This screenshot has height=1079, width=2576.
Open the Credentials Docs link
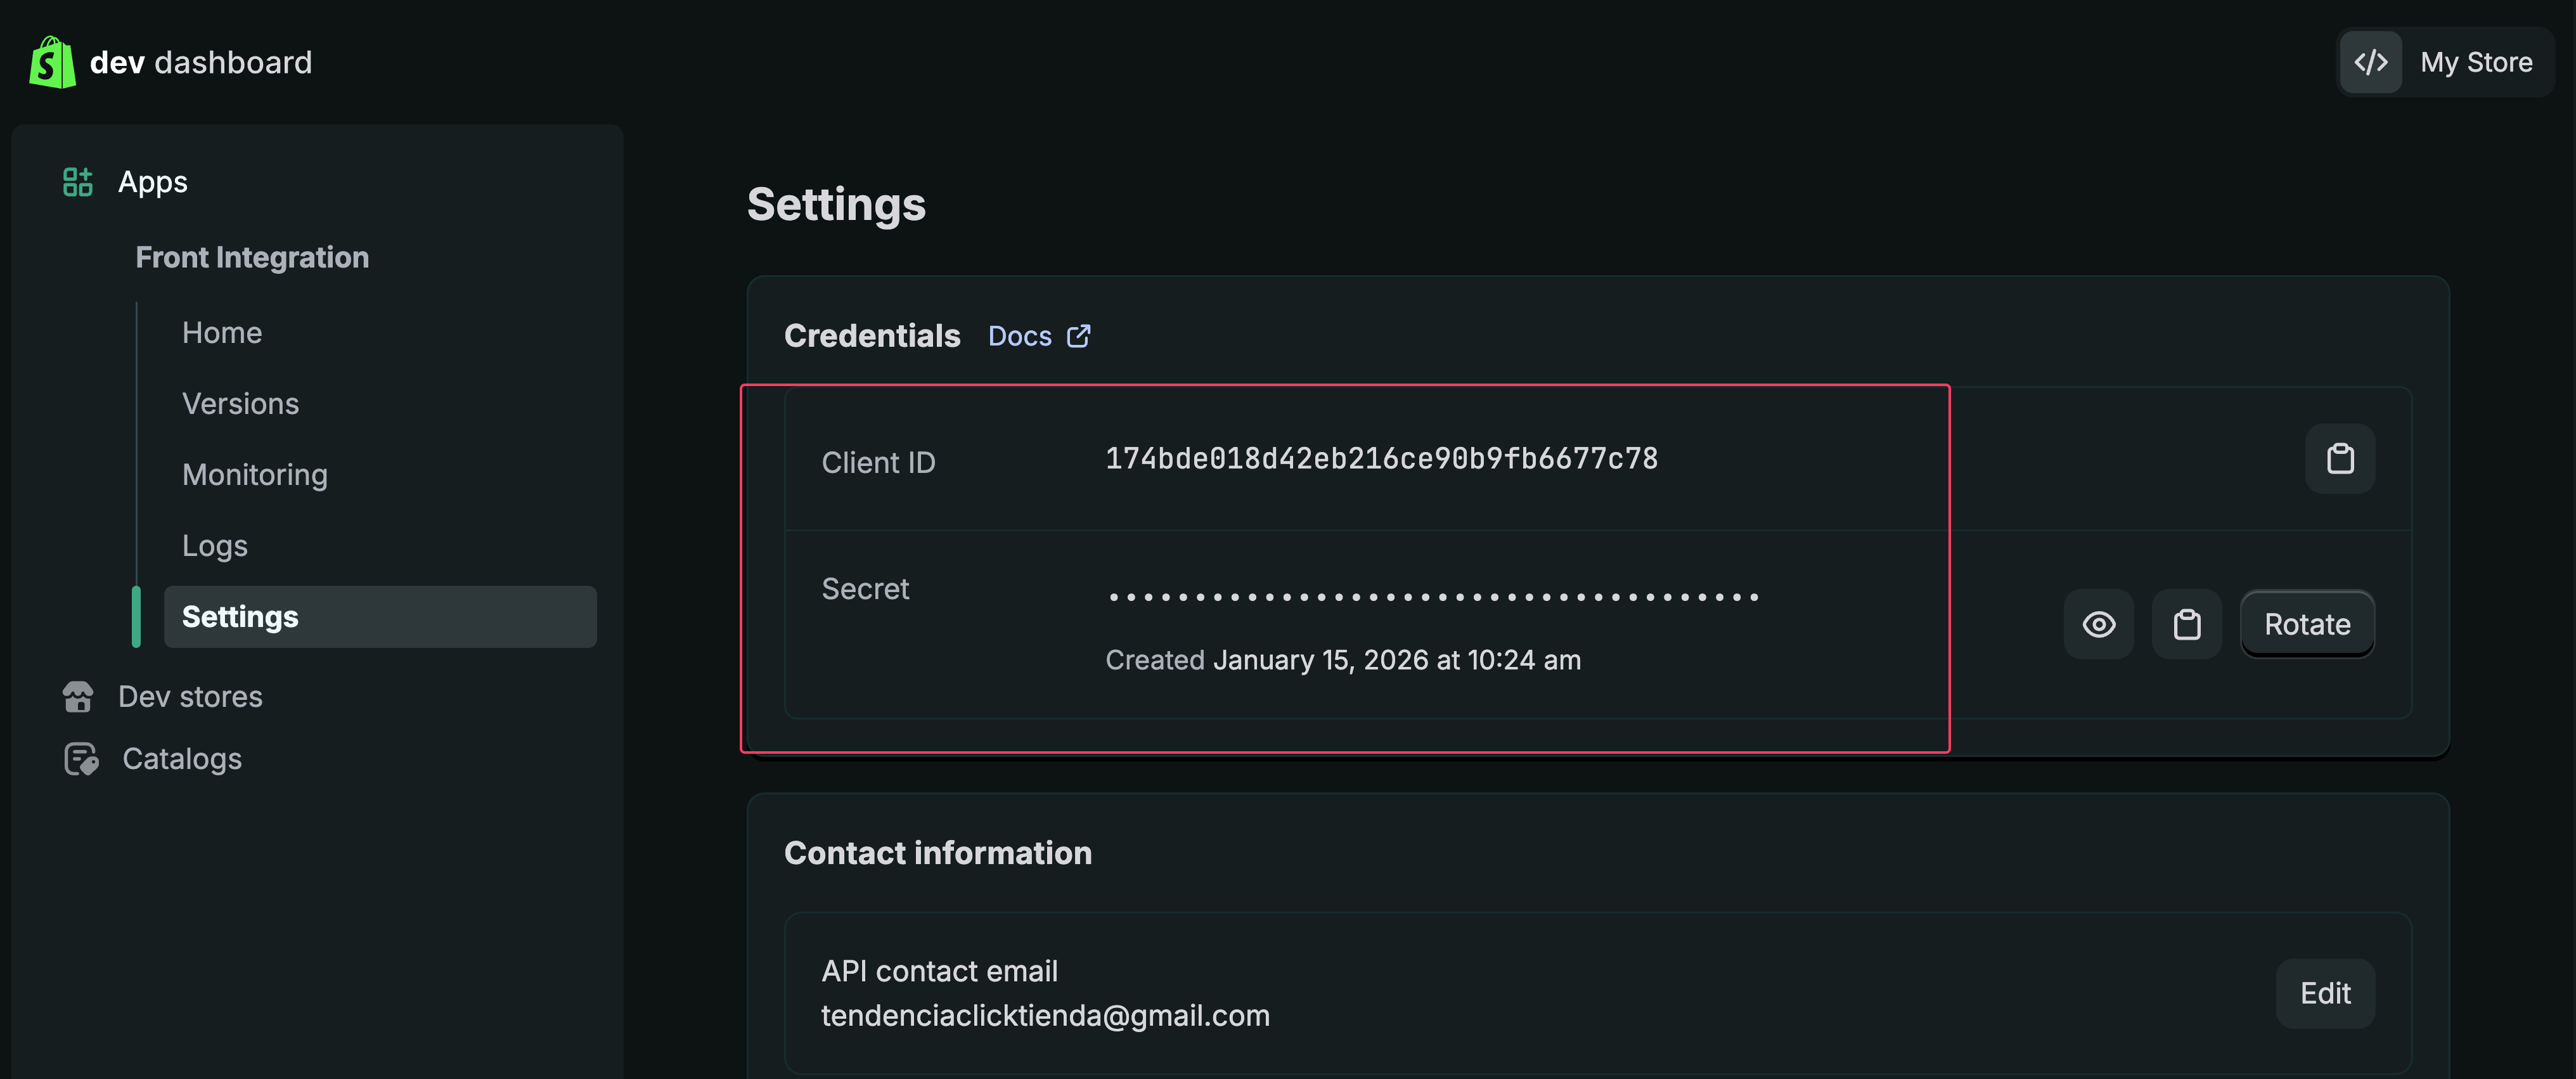[x=1019, y=336]
